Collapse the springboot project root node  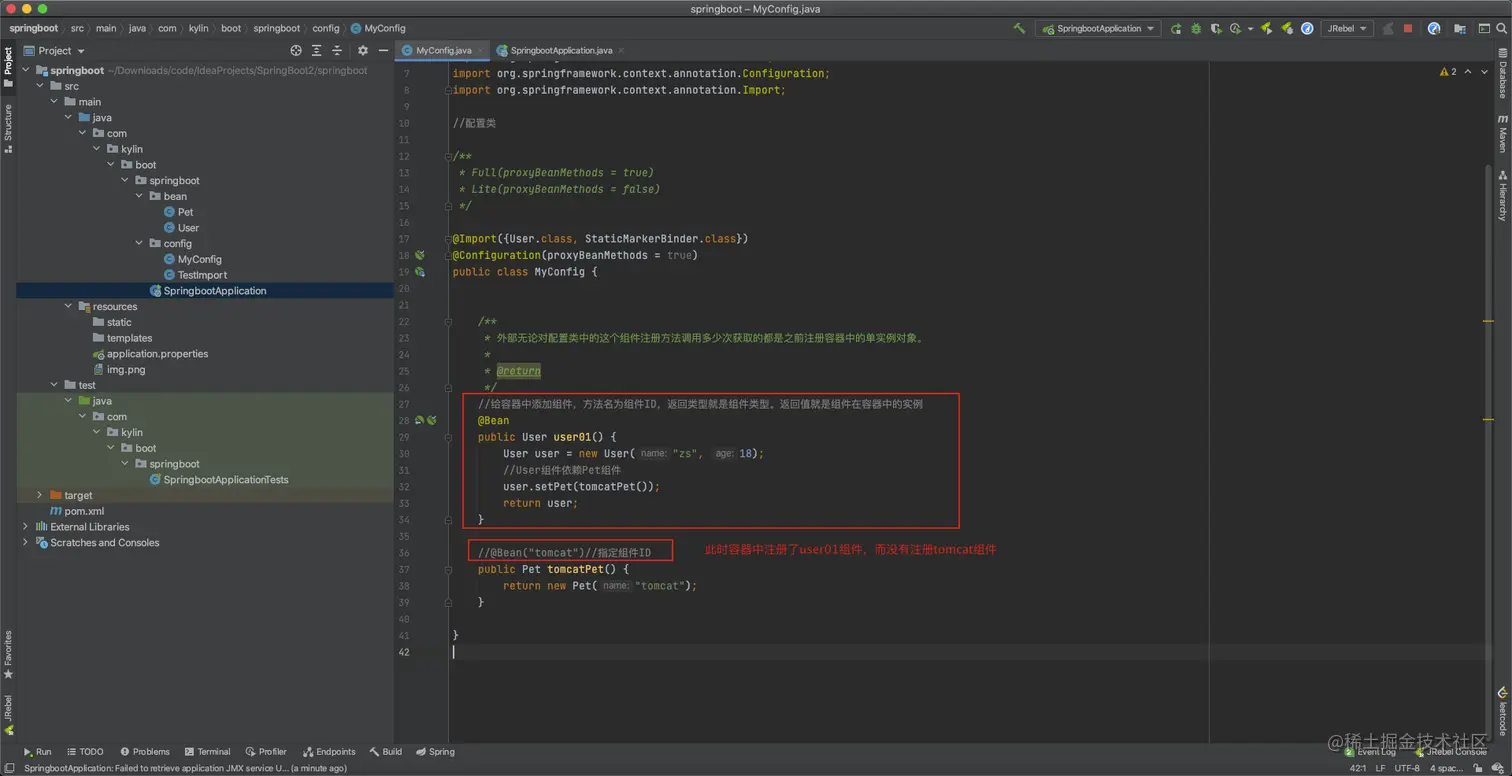26,71
